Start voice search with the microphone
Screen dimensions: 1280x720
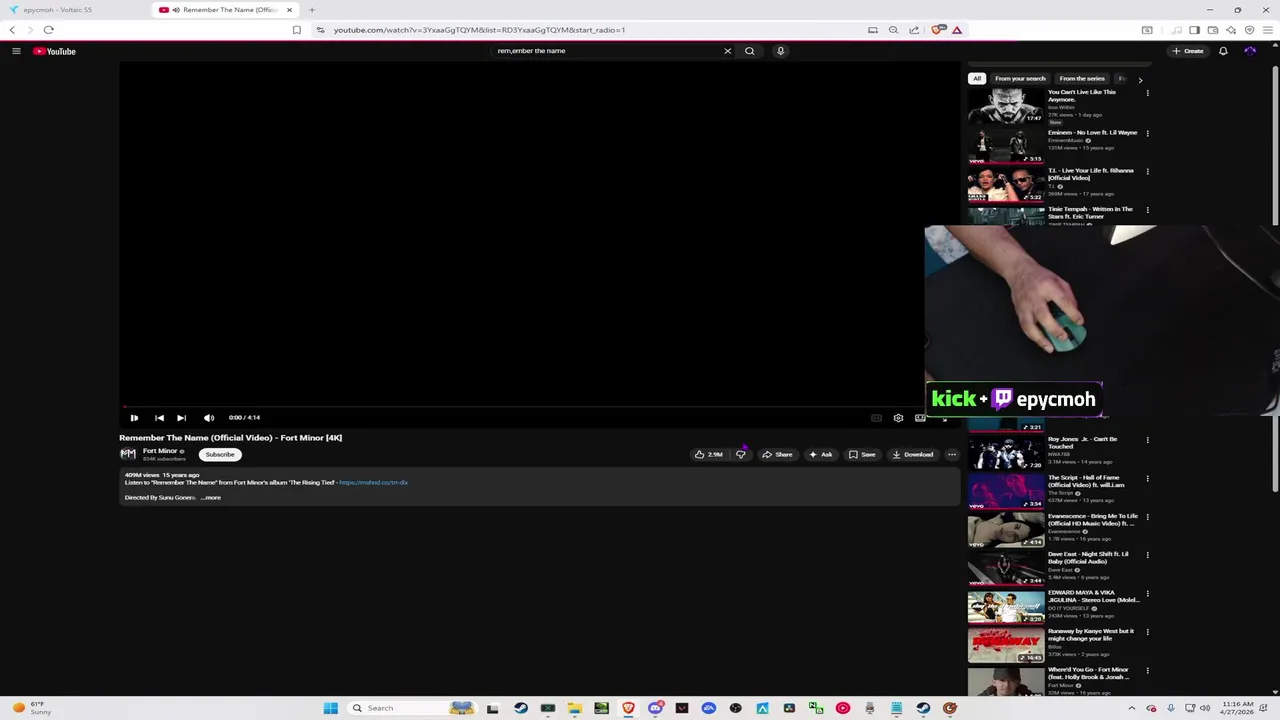pyautogui.click(x=781, y=51)
